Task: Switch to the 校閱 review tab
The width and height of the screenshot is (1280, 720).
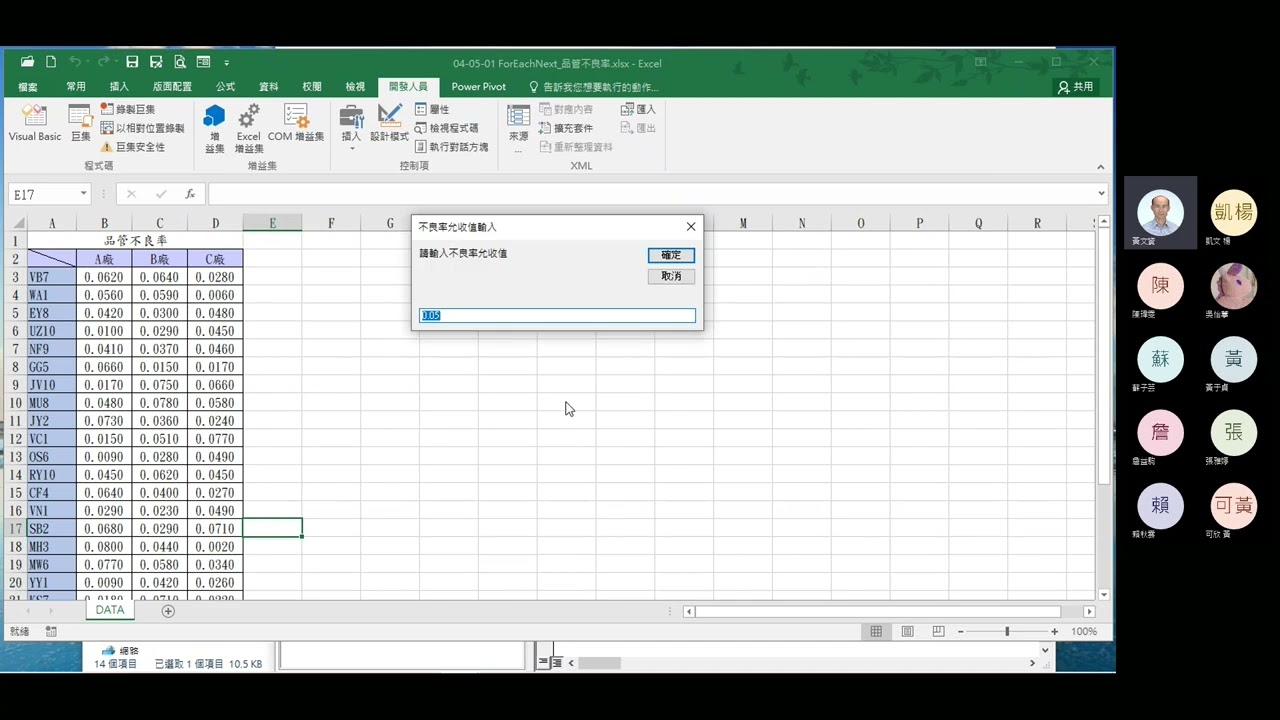Action: (x=312, y=87)
